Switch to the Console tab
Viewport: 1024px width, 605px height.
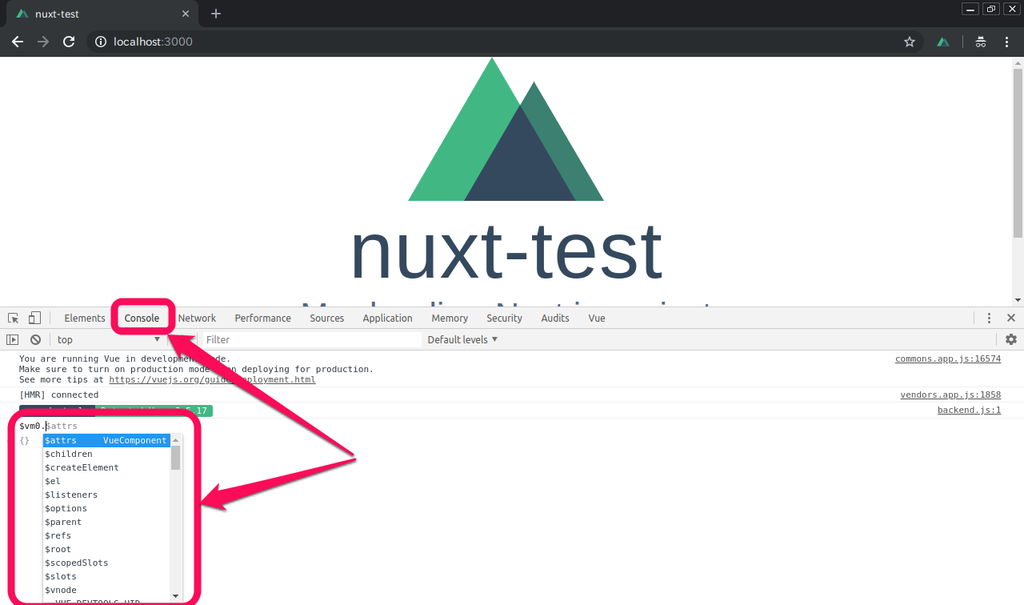coord(142,318)
